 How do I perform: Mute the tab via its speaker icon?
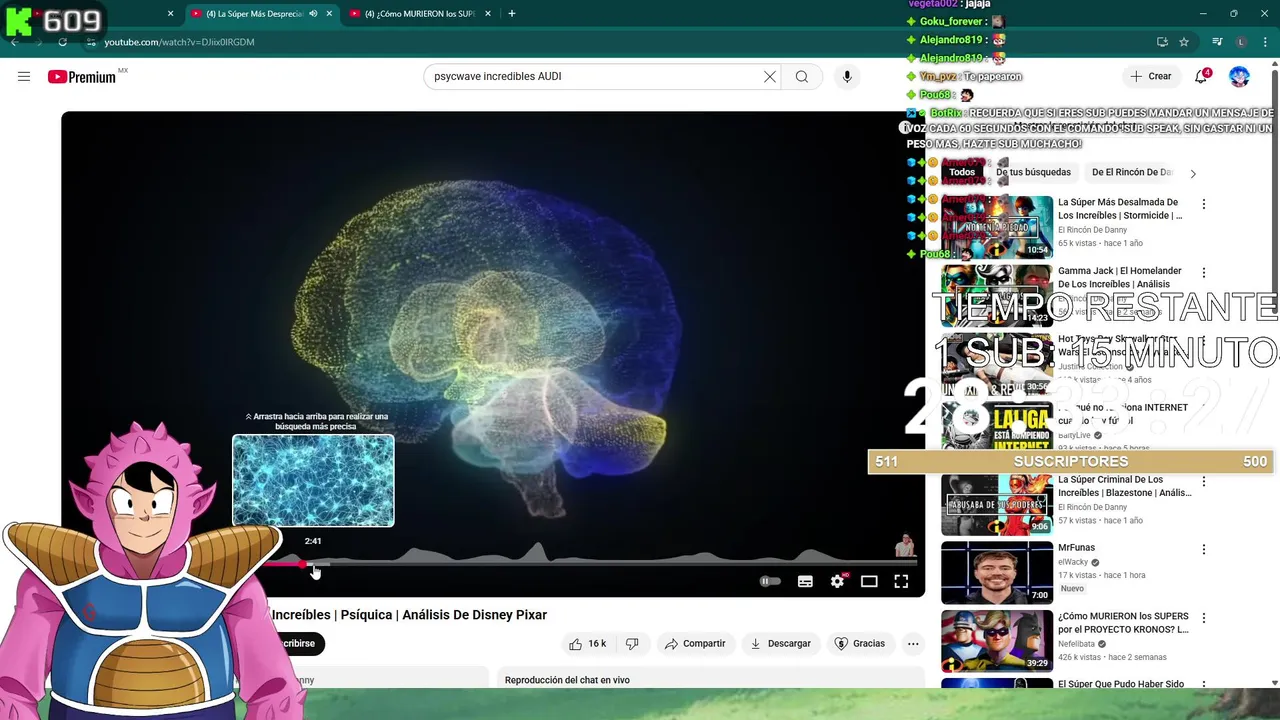[313, 14]
